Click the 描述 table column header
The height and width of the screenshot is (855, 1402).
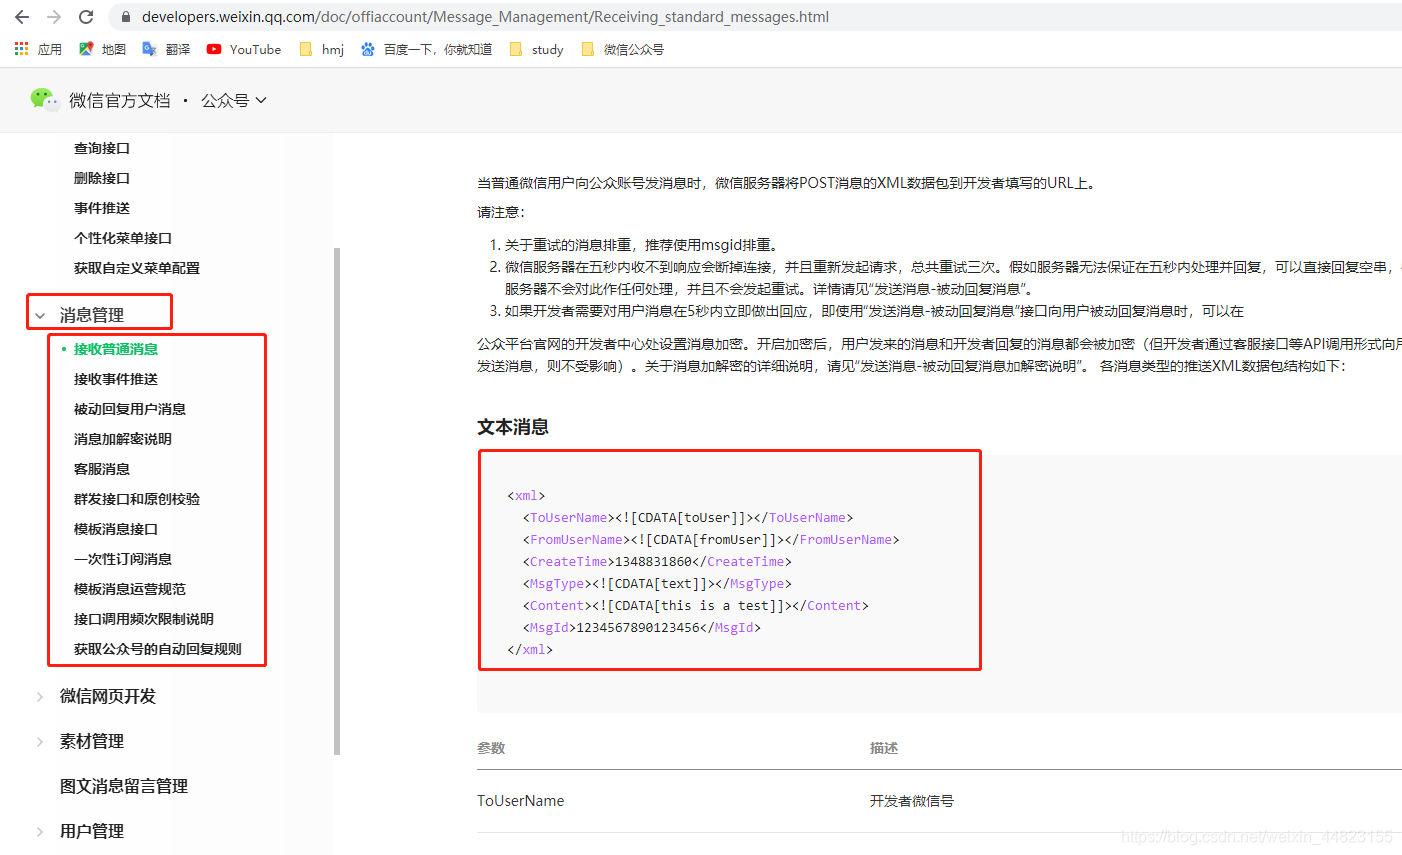point(884,748)
